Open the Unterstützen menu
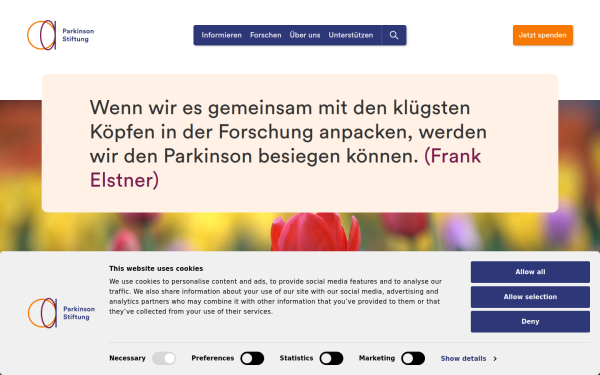600x375 pixels. coord(351,35)
